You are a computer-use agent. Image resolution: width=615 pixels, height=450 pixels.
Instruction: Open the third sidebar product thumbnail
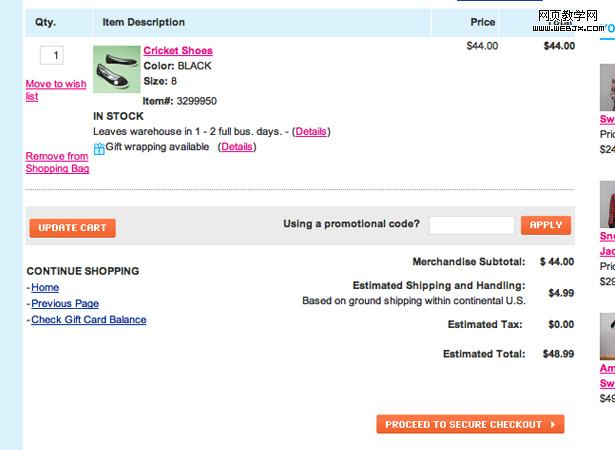(608, 336)
